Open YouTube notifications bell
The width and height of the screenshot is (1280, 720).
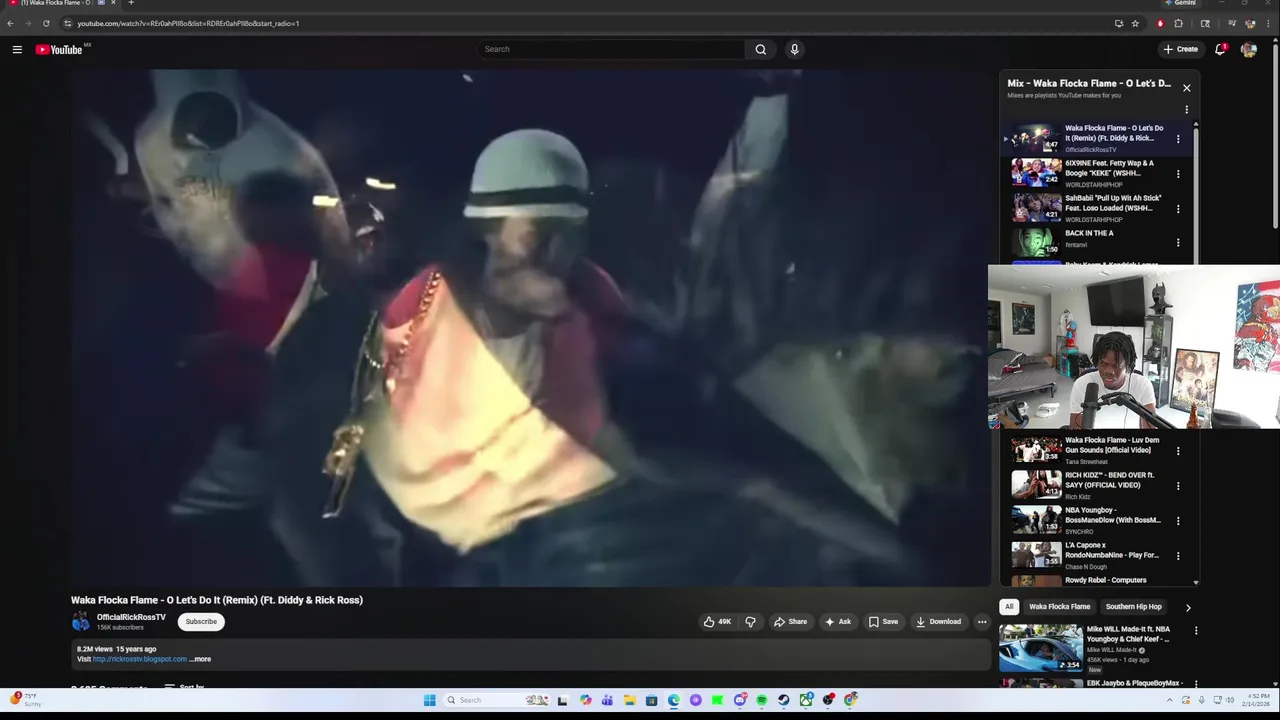tap(1220, 49)
